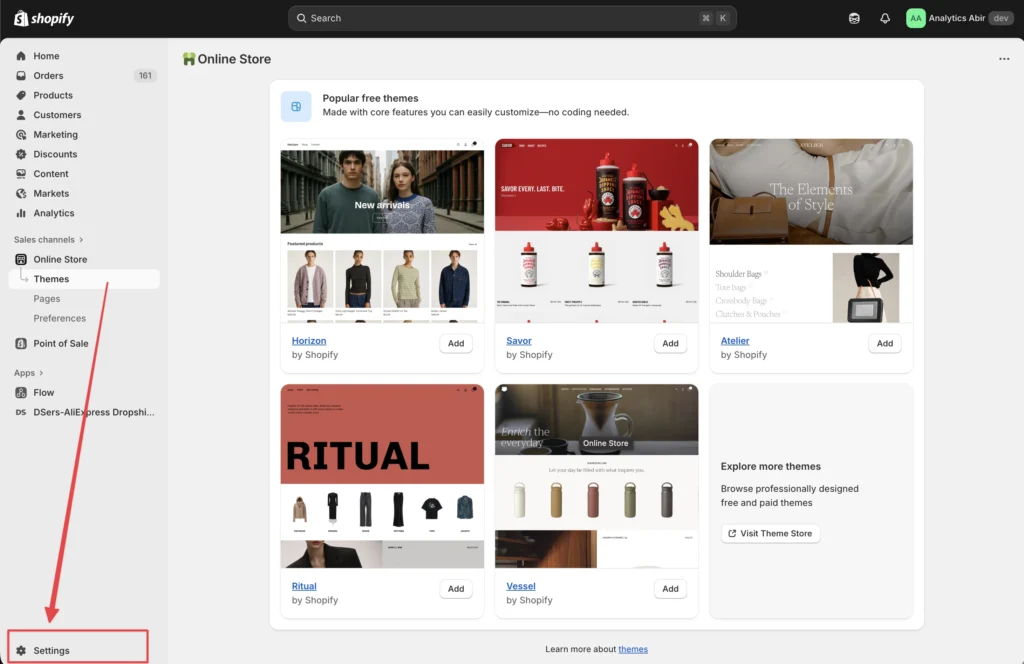This screenshot has height=664, width=1024.
Task: Click the Savor theme preview thumbnail
Action: coord(596,230)
